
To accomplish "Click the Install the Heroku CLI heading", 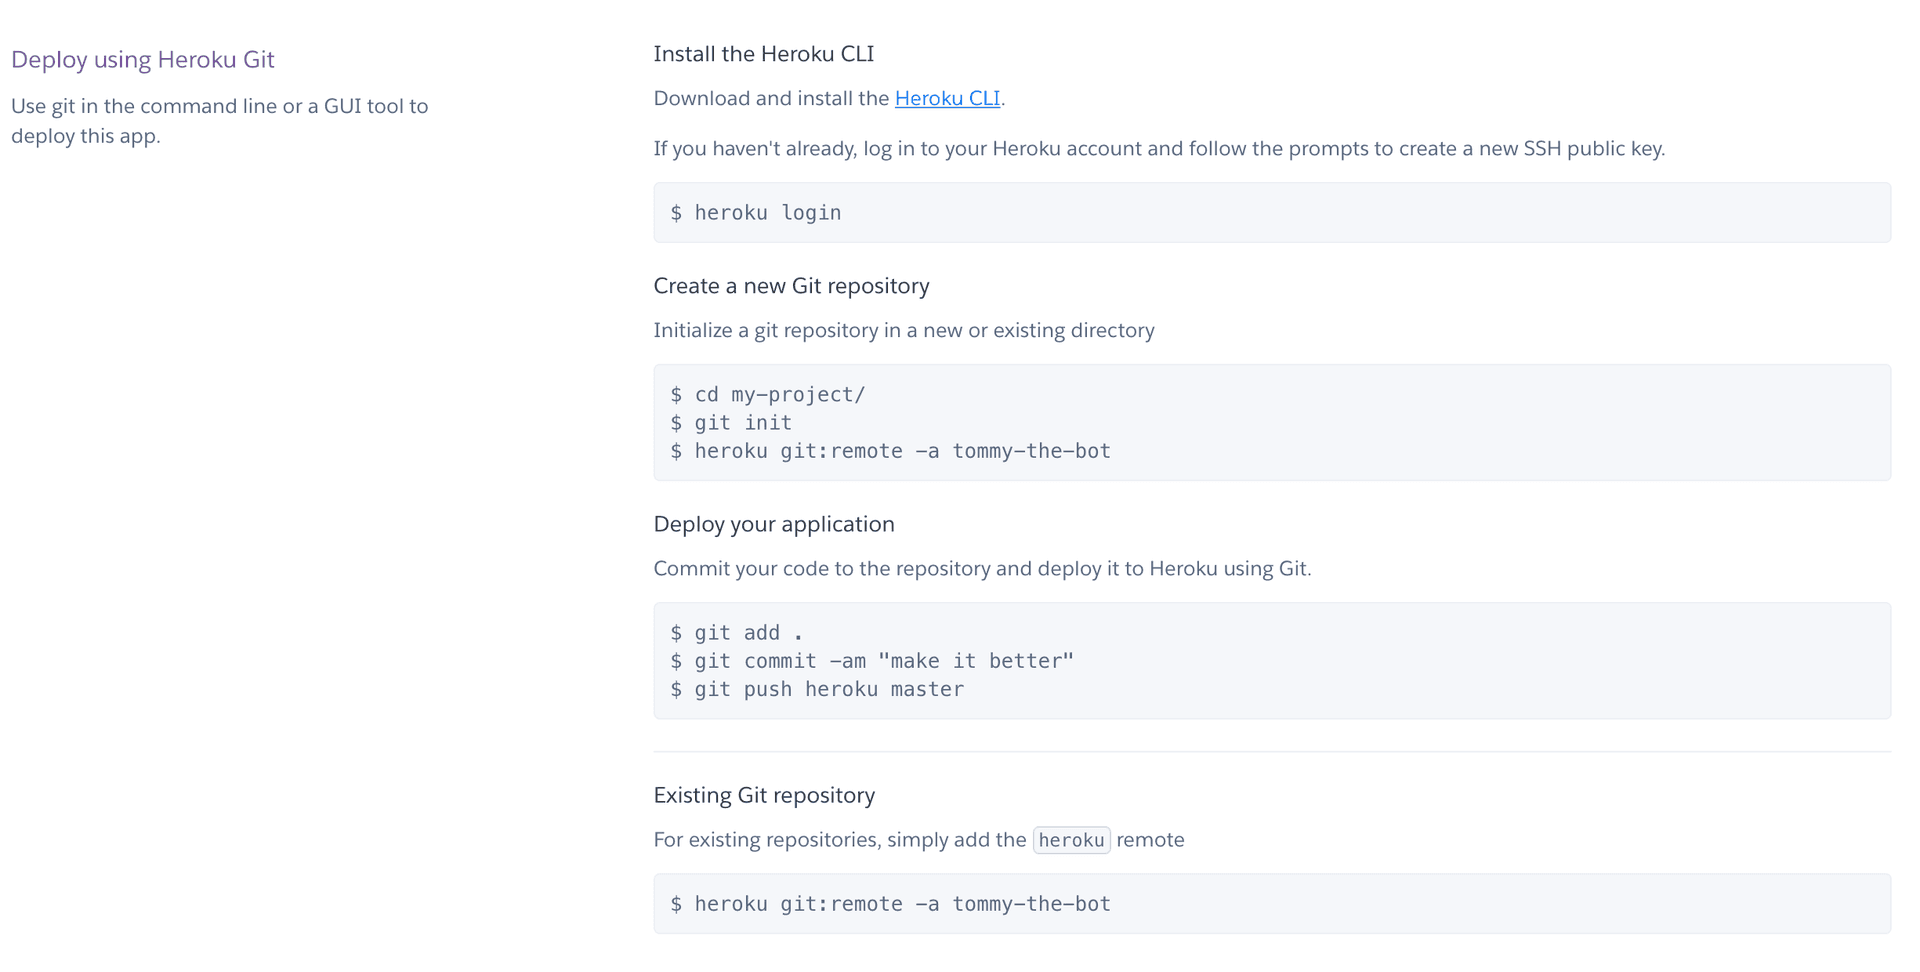I will click(x=763, y=53).
